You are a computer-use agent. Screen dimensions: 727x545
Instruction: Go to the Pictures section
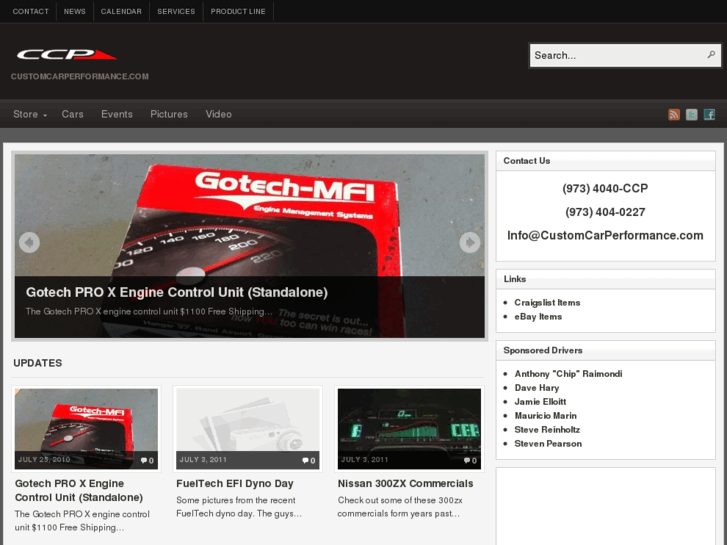[169, 114]
